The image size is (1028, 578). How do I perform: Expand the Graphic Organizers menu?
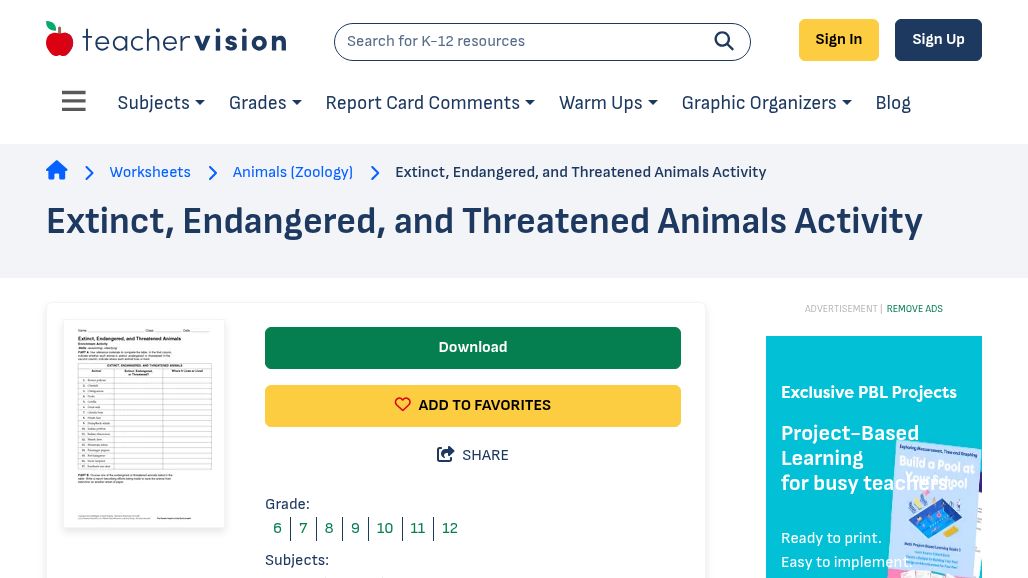coord(766,103)
